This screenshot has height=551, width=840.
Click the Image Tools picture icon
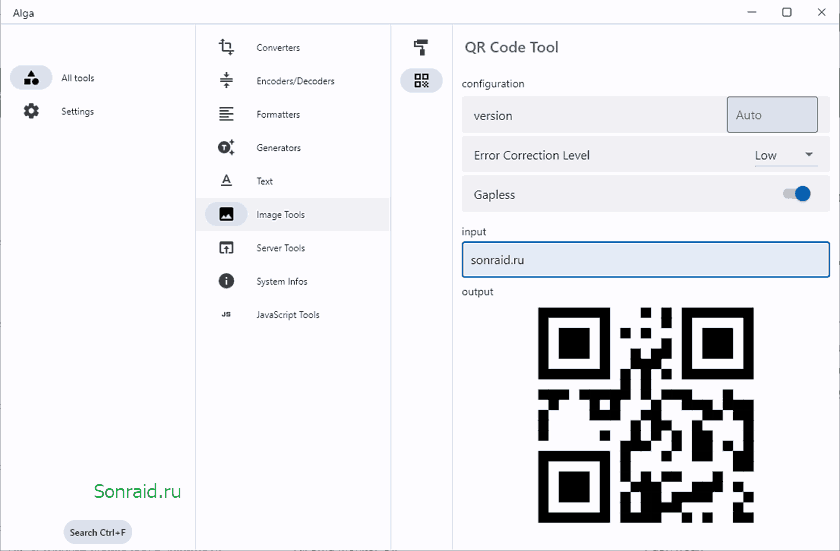point(226,214)
